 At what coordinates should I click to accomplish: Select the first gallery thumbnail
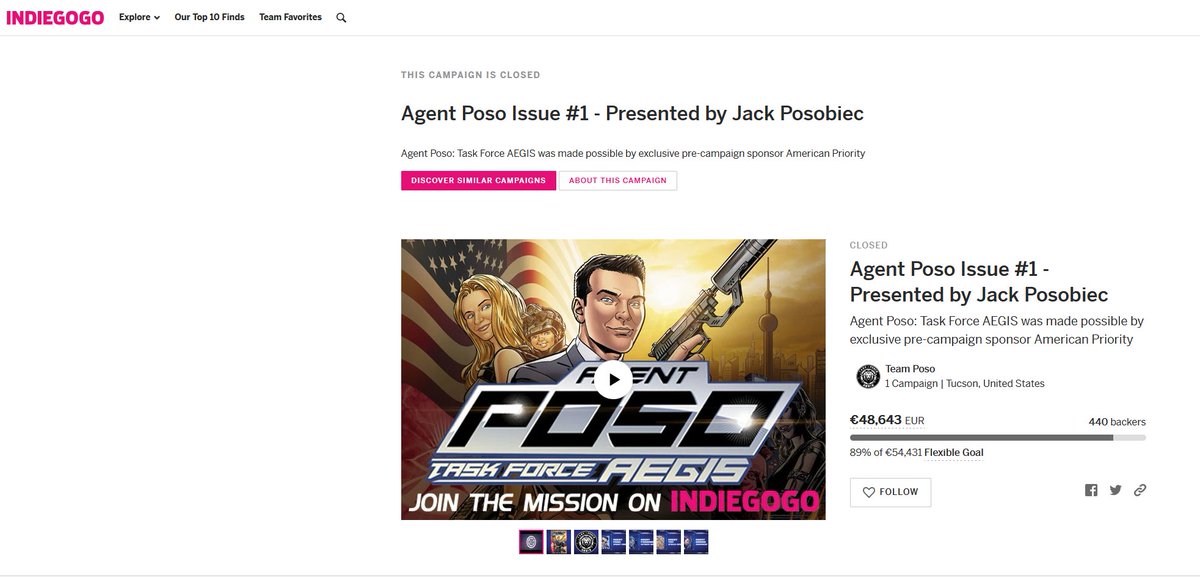point(531,542)
